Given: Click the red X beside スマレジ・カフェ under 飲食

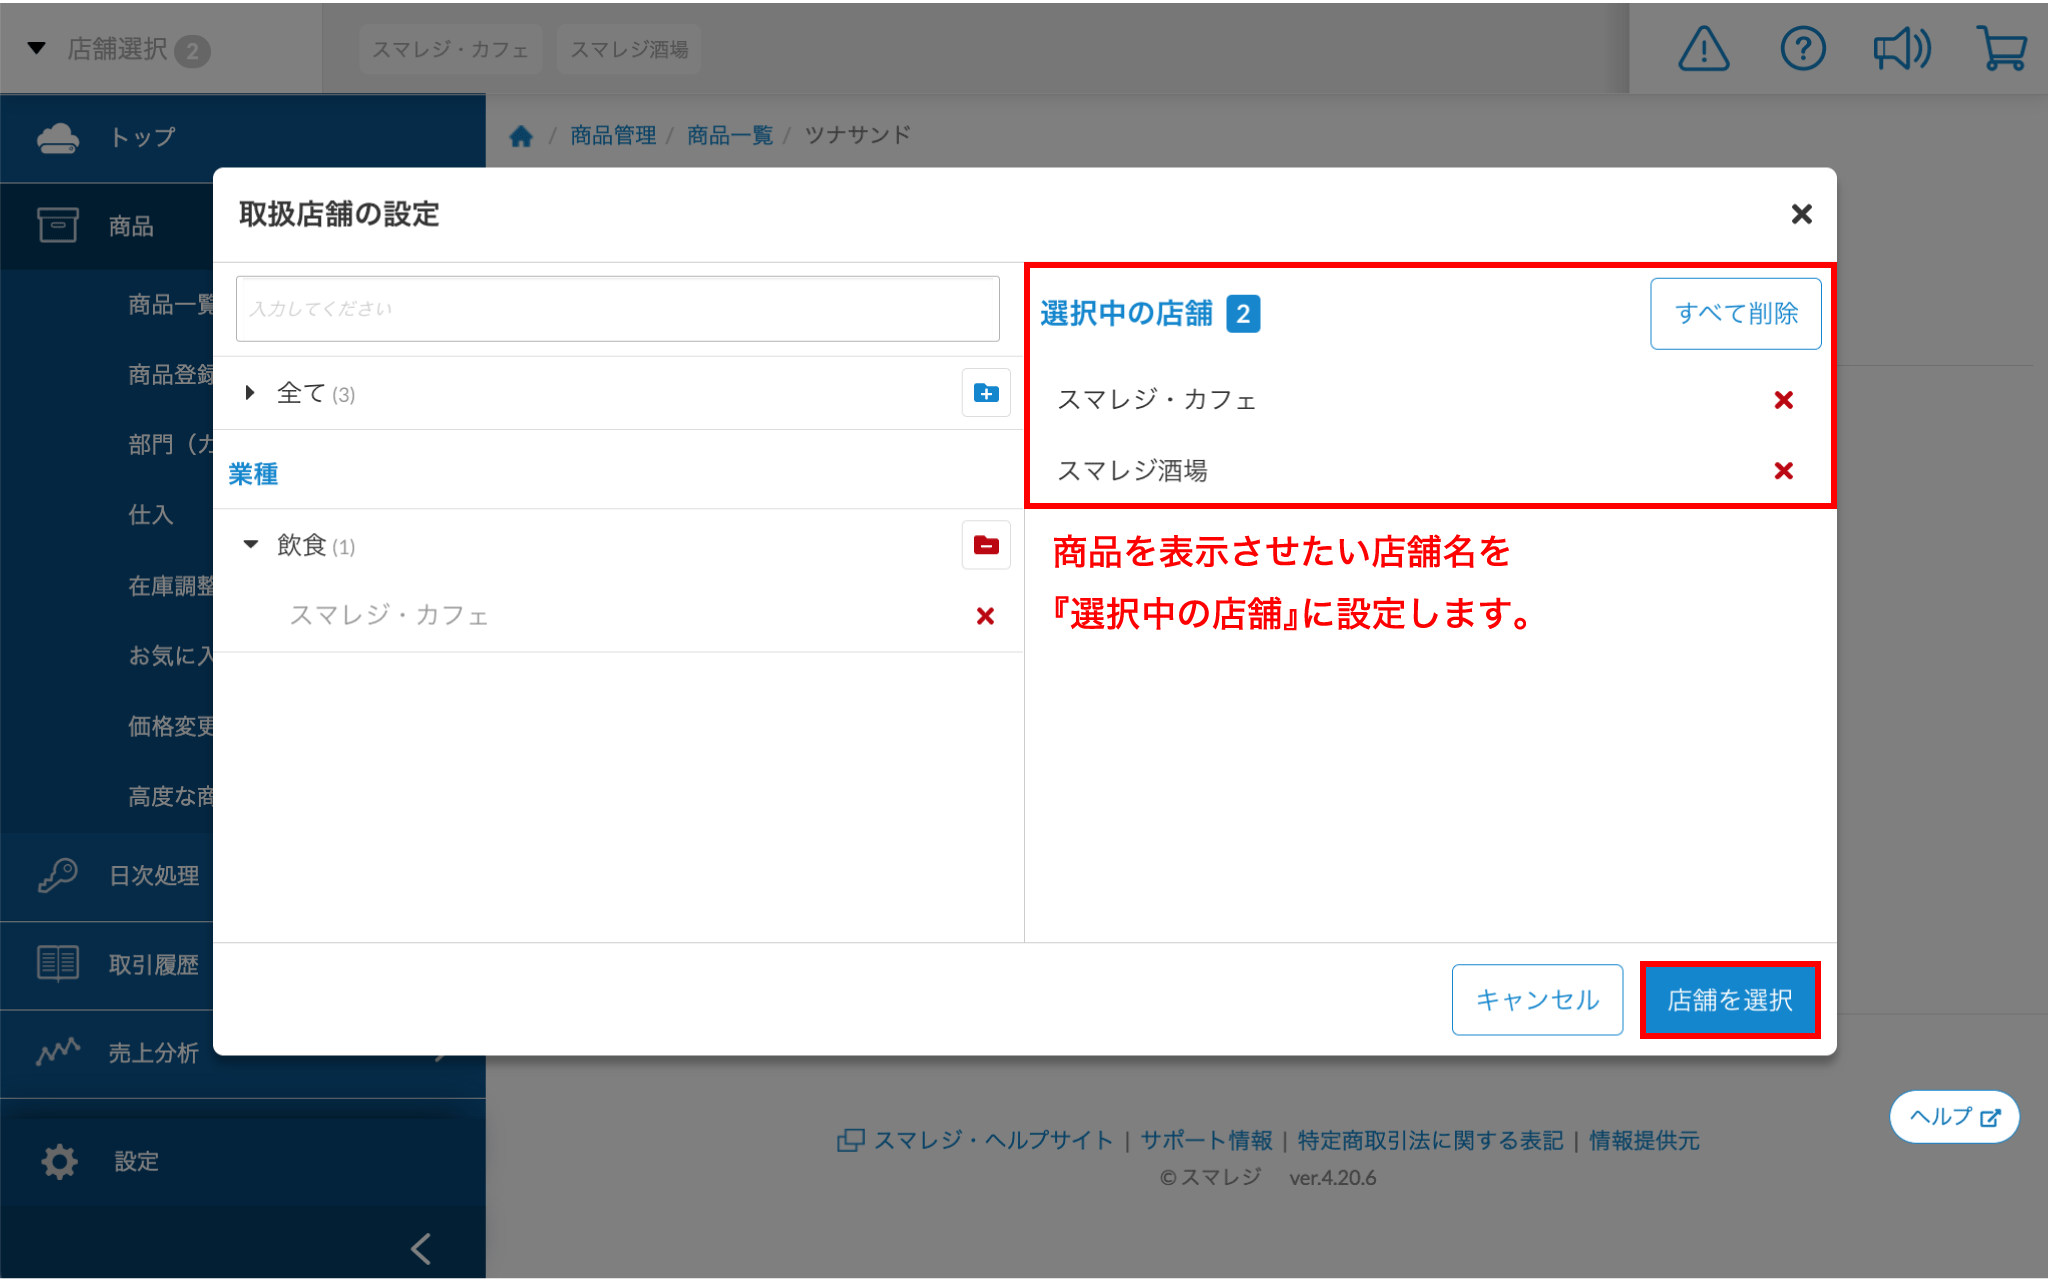Looking at the screenshot, I should click(x=985, y=616).
